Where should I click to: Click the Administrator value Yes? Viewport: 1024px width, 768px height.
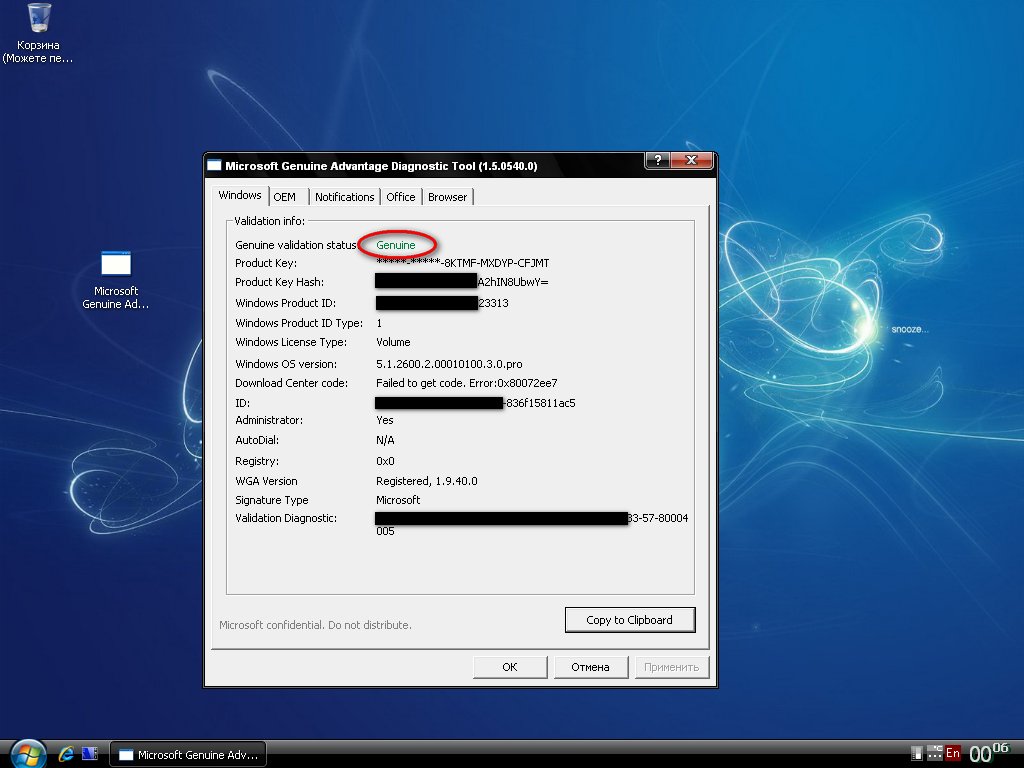385,420
